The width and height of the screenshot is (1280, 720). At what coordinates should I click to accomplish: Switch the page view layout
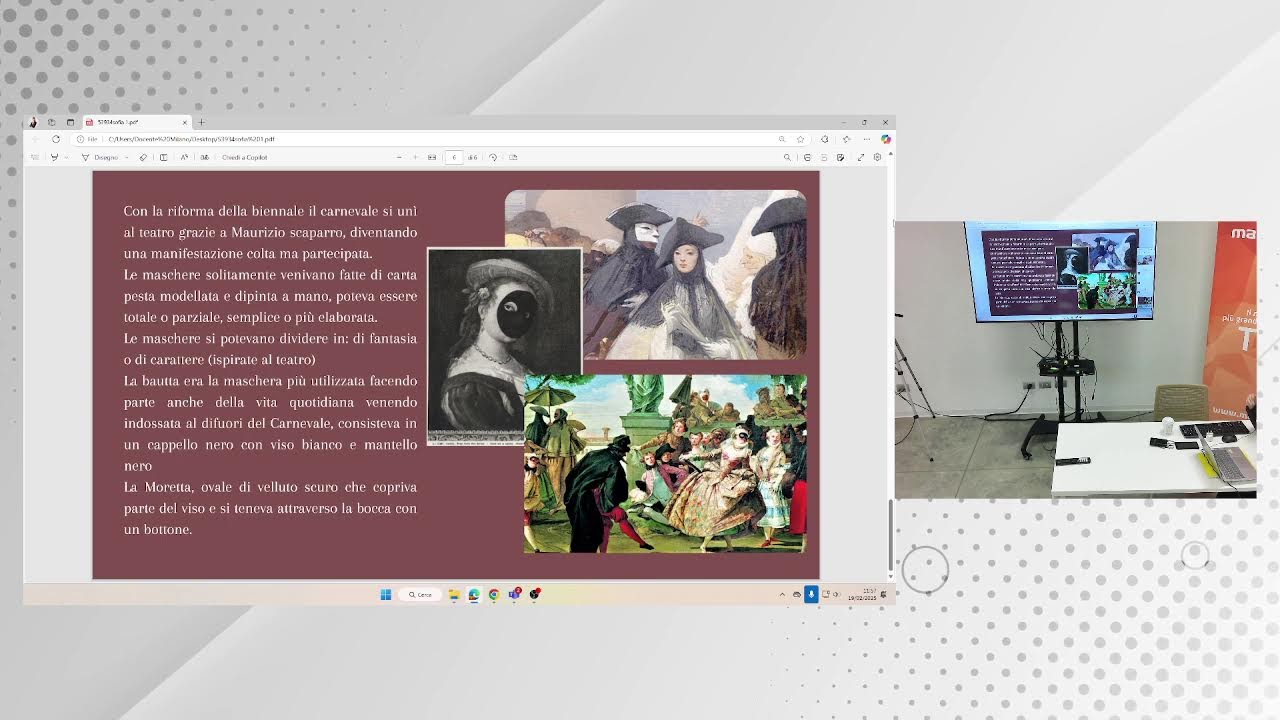coord(513,157)
